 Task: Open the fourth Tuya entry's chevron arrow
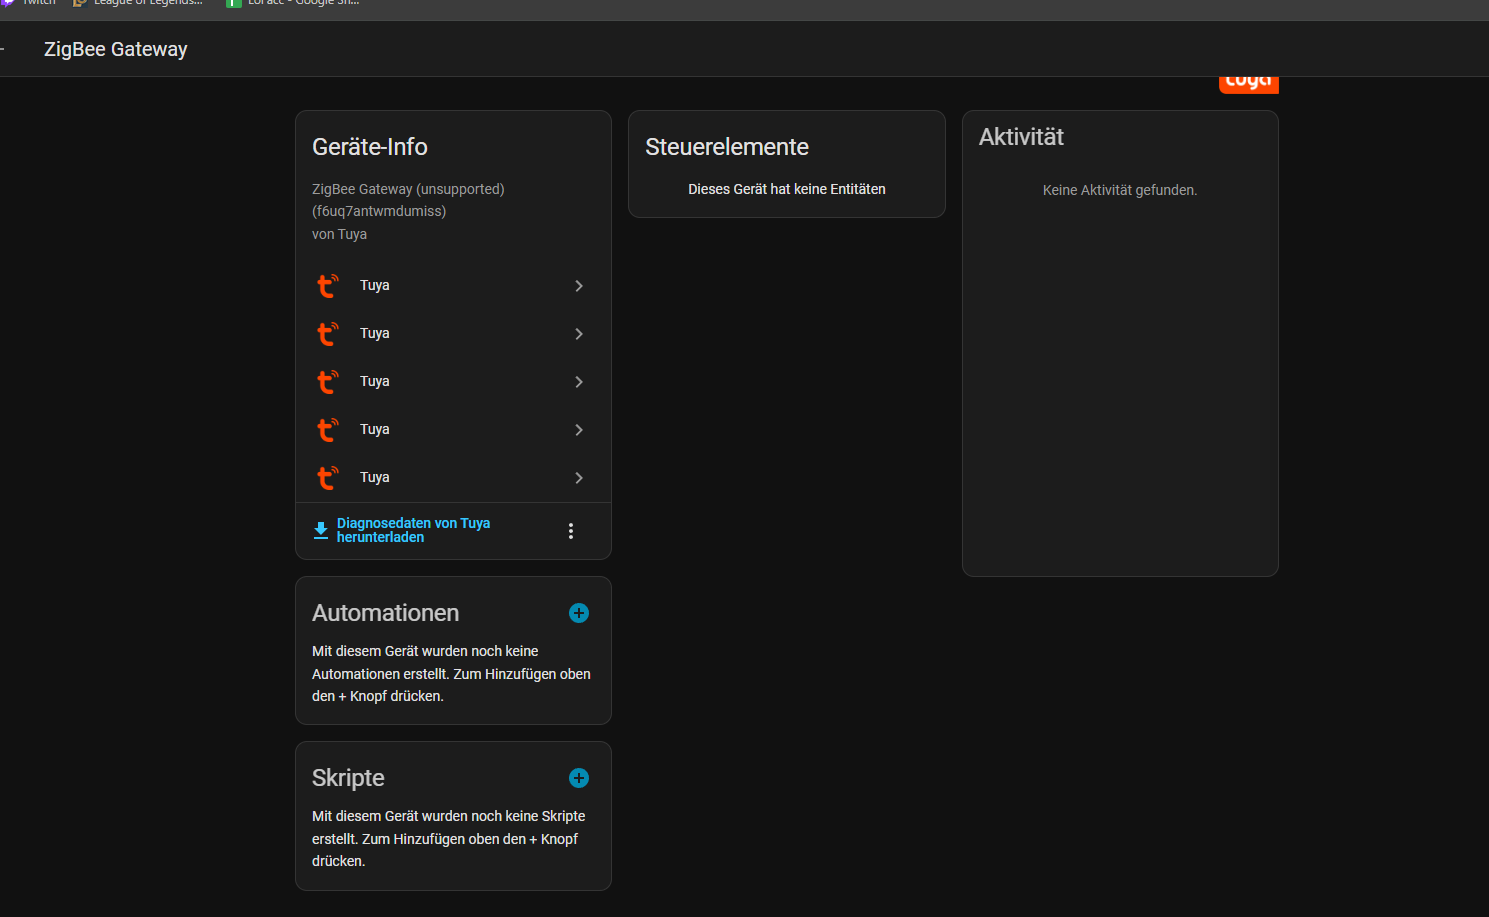(579, 430)
